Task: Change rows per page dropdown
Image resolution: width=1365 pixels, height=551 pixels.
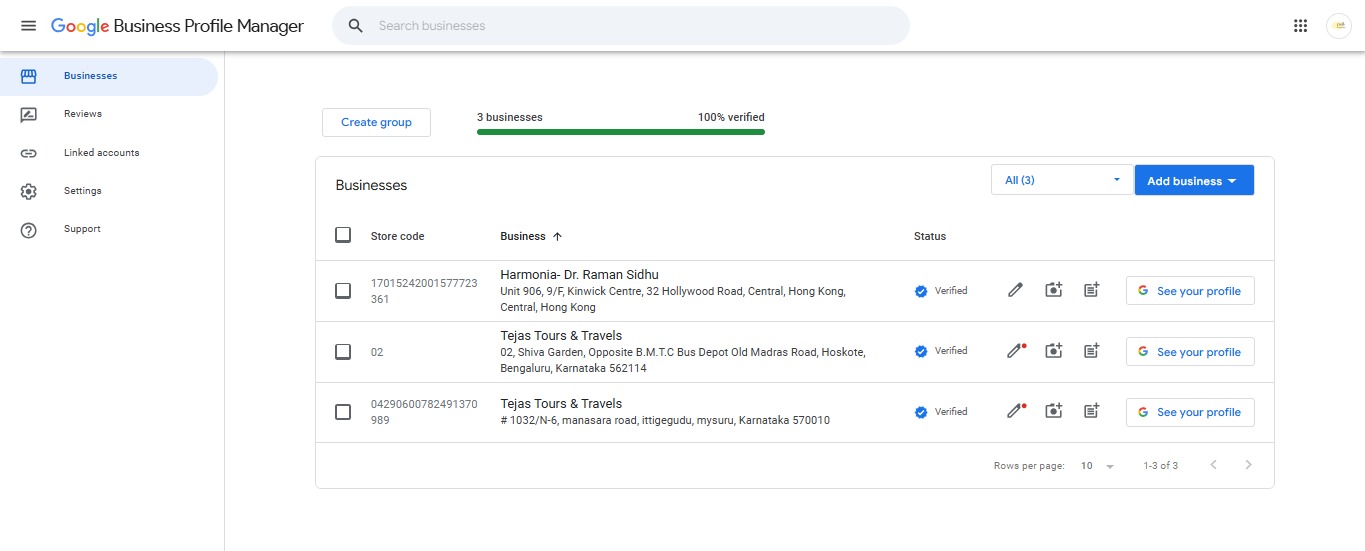Action: tap(1098, 466)
